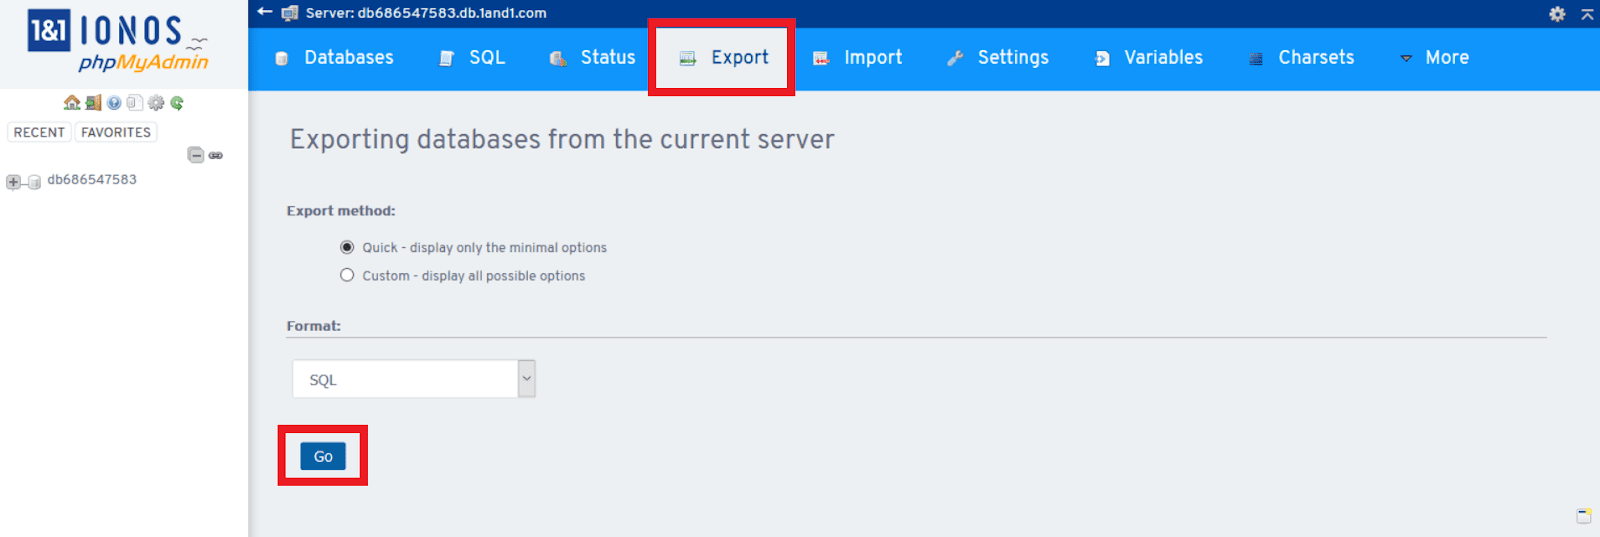Open database db686547583 in tree
Image resolution: width=1600 pixels, height=537 pixels.
[x=92, y=180]
